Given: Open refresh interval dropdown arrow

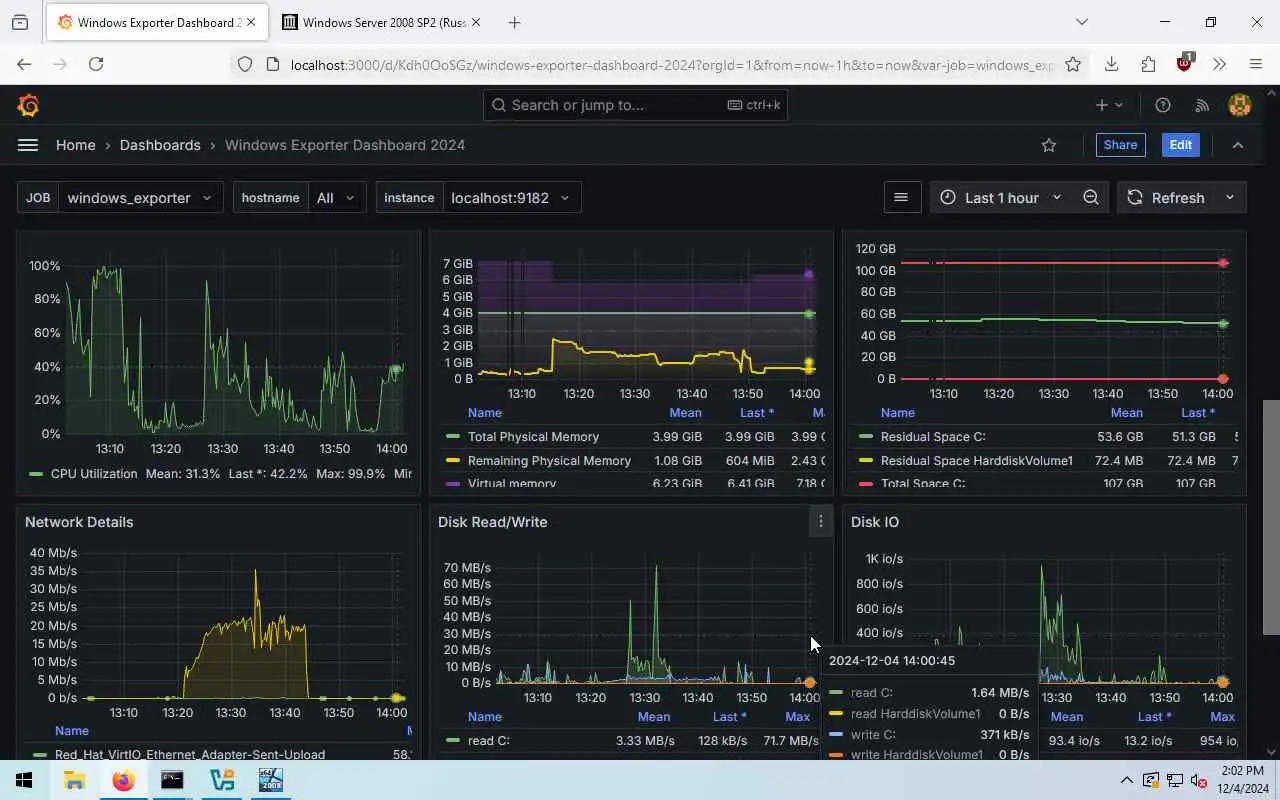Looking at the screenshot, I should [1230, 197].
